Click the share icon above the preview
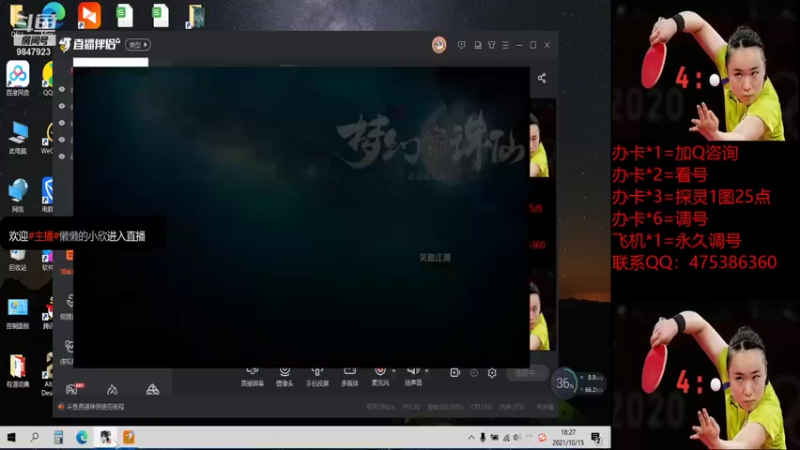Screen dimensions: 800x450 [542, 78]
